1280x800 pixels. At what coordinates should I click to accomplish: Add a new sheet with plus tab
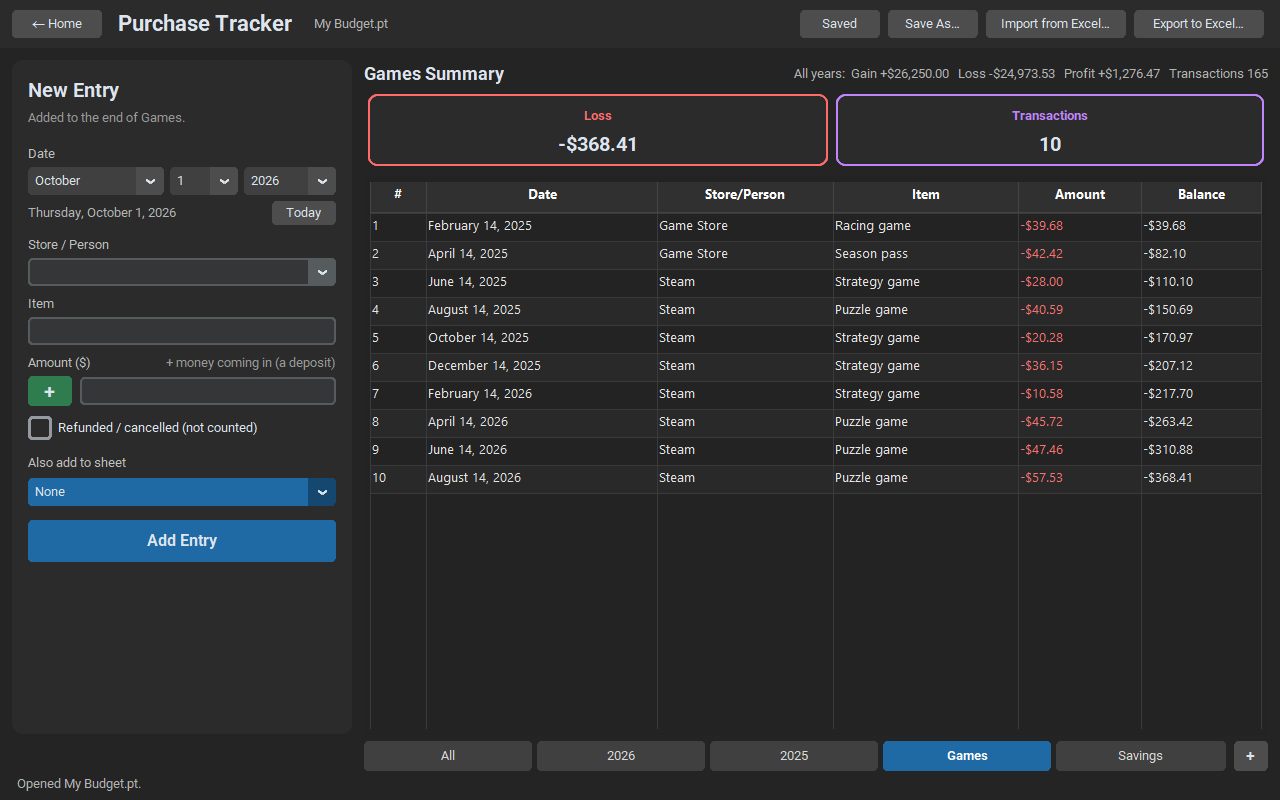tap(1251, 756)
